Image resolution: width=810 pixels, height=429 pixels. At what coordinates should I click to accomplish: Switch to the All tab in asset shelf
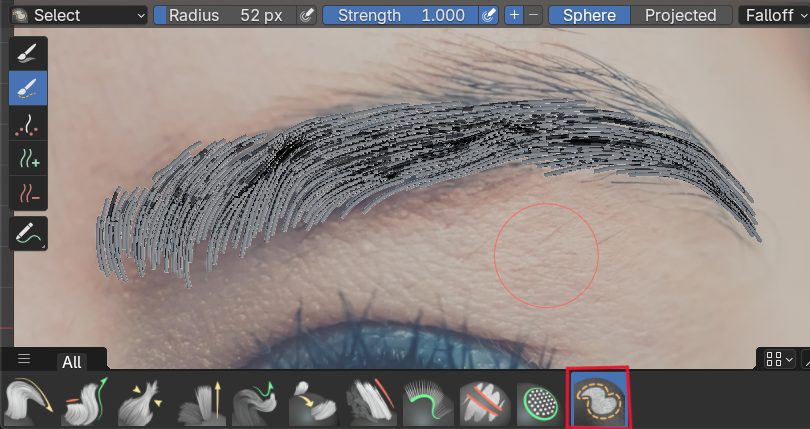tap(72, 362)
